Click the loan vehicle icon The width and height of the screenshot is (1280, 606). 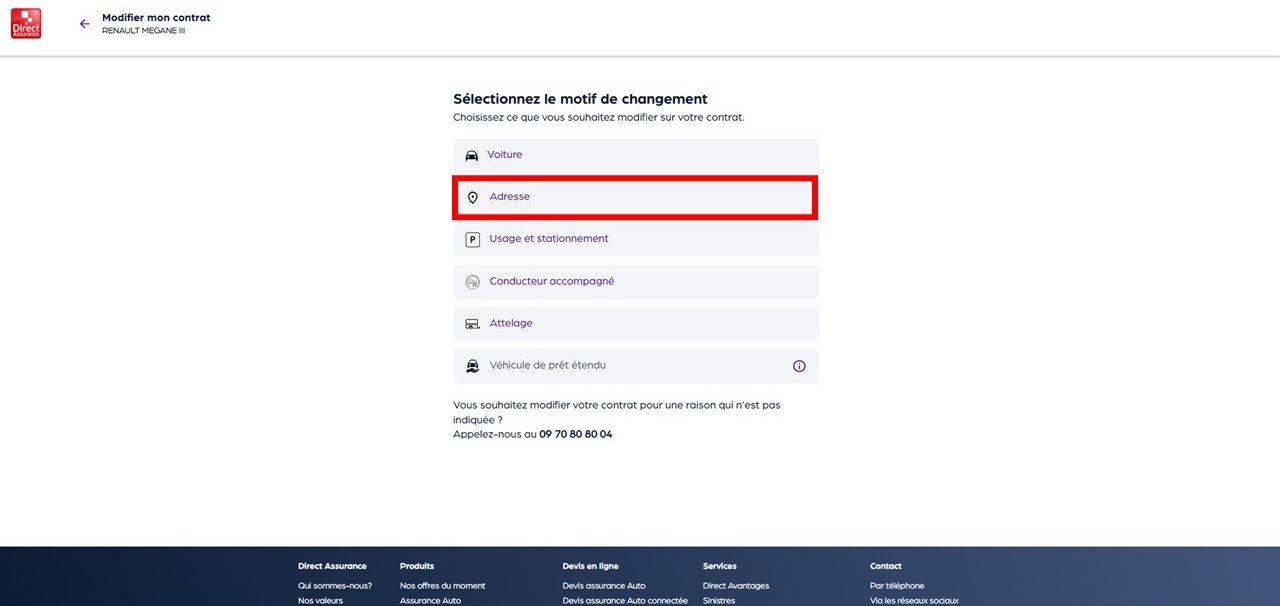point(473,366)
